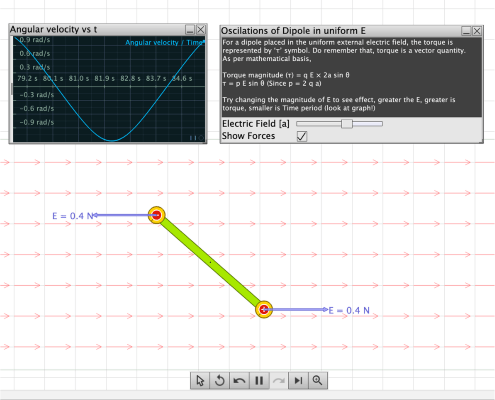Viewport: 495px width, 400px height.
Task: Click the green dipole rod center
Action: [x=210, y=262]
